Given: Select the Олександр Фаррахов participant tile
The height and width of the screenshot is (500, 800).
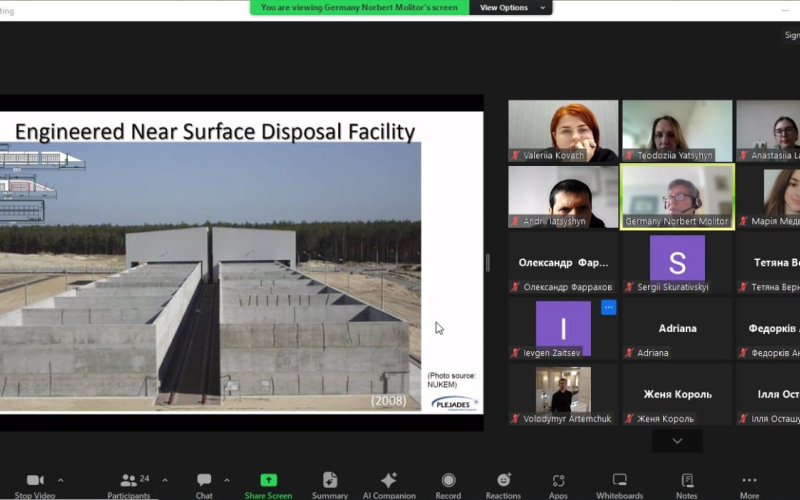Looking at the screenshot, I should point(563,263).
